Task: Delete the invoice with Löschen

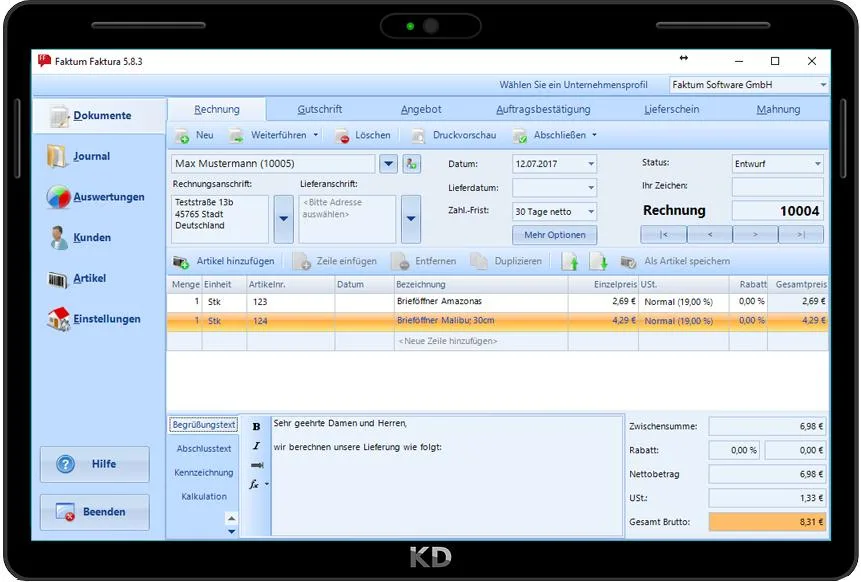Action: click(x=363, y=135)
